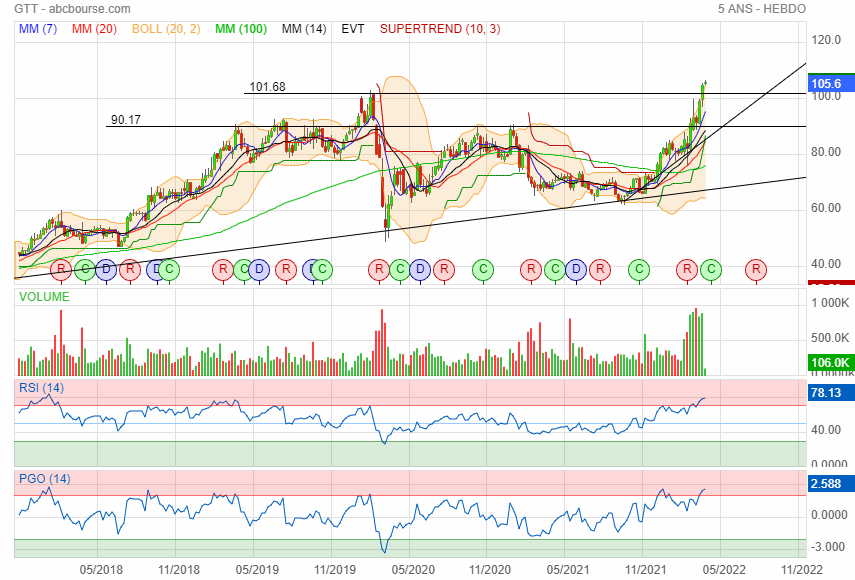Click the lone C event marker above 11/2021

tap(639, 269)
